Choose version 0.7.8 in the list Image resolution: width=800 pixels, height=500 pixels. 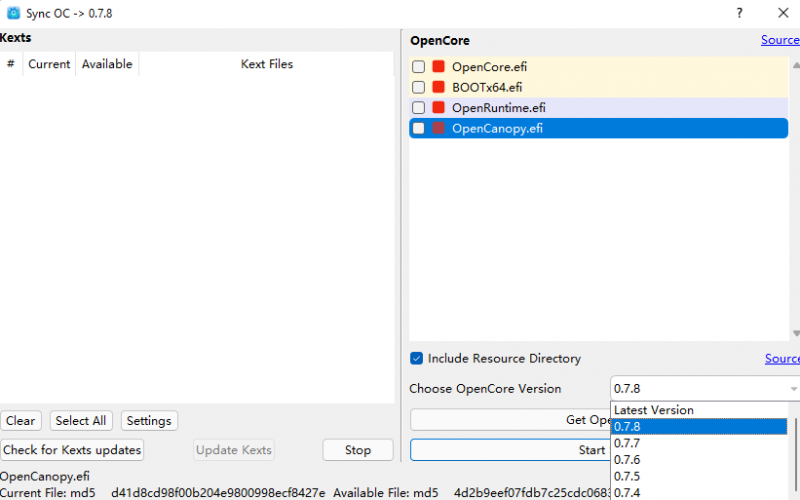click(699, 427)
